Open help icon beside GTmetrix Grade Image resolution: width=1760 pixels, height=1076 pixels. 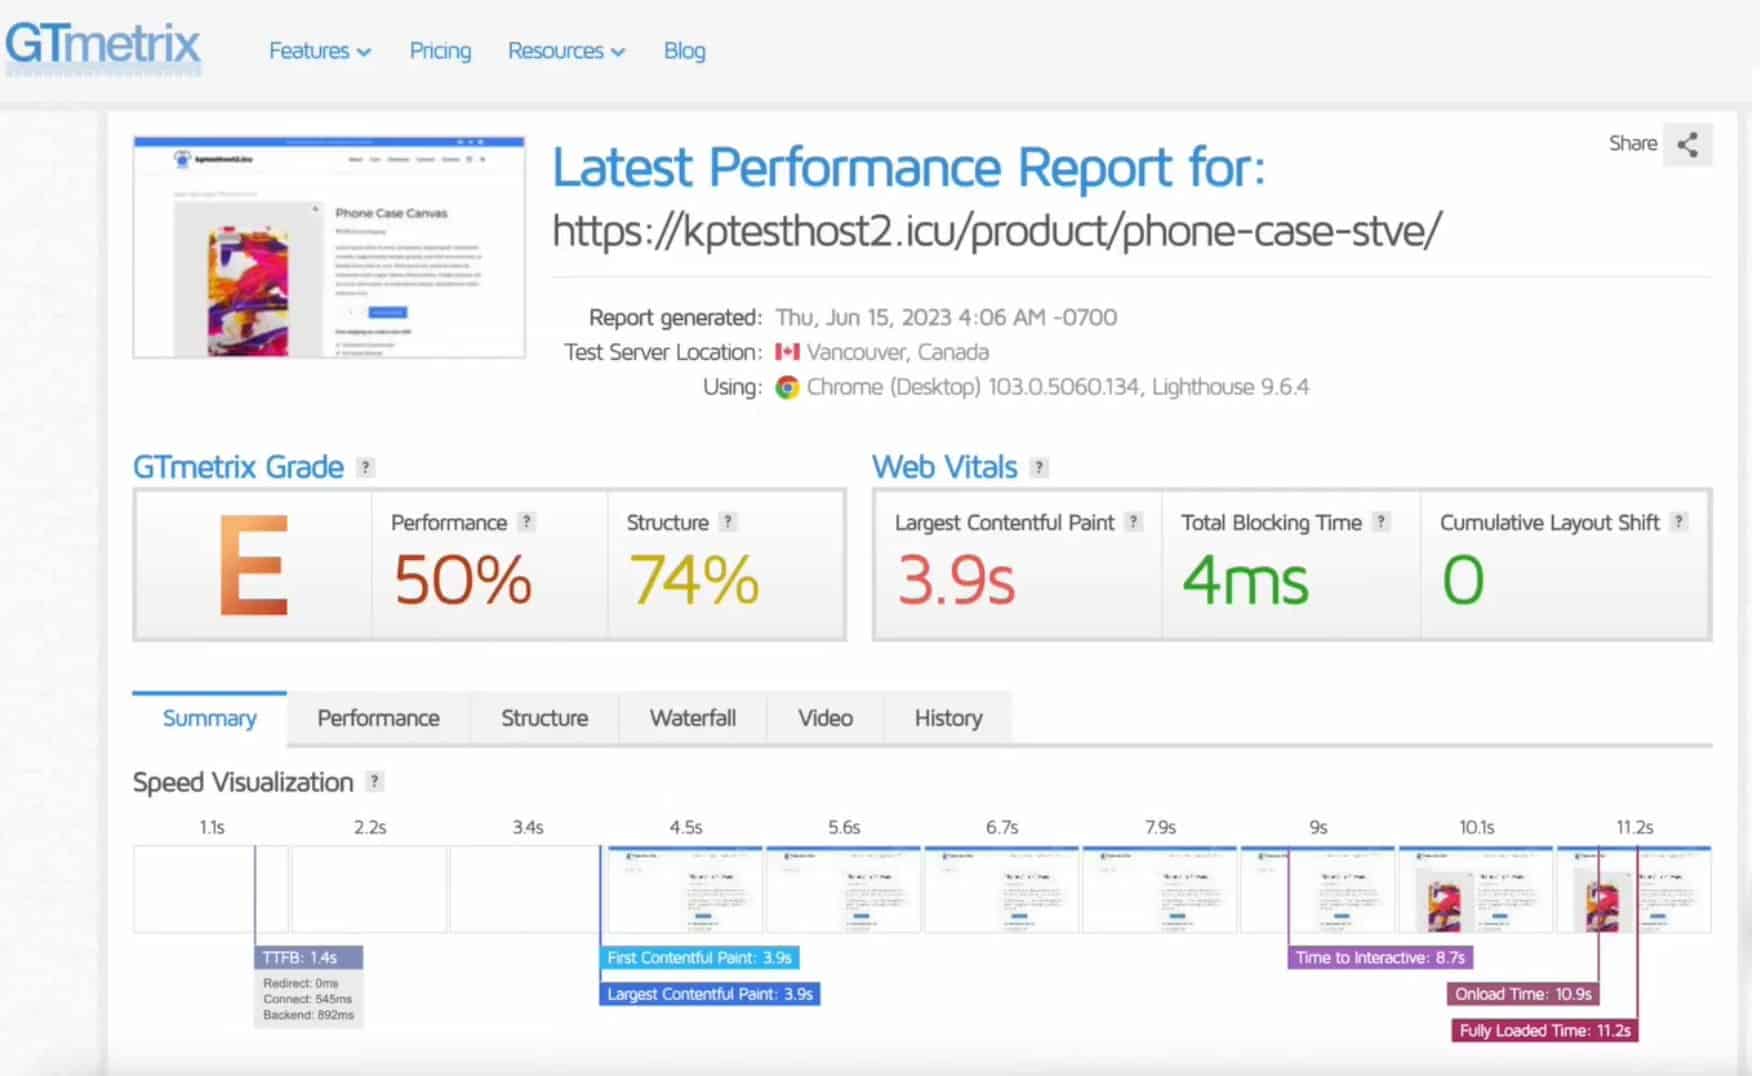[x=366, y=467]
